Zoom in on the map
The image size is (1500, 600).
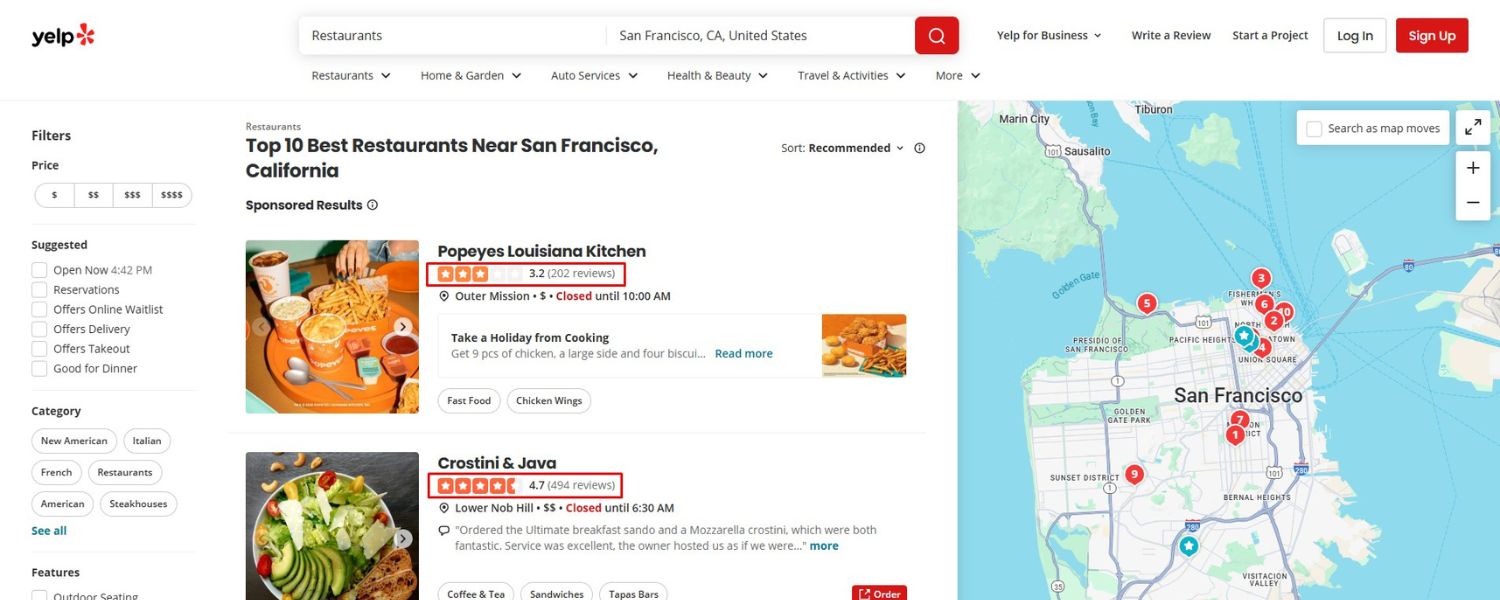[1473, 168]
